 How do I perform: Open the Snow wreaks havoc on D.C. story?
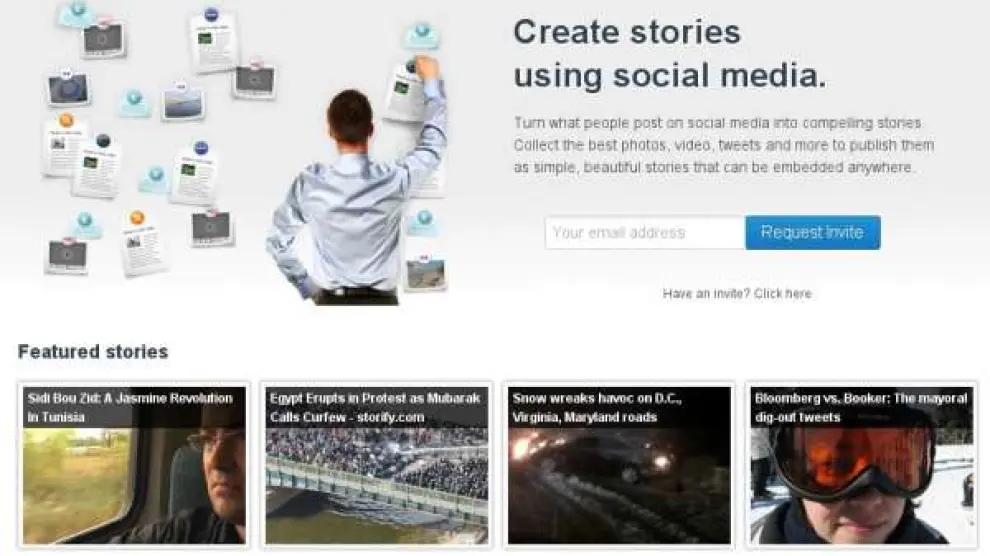coord(619,465)
